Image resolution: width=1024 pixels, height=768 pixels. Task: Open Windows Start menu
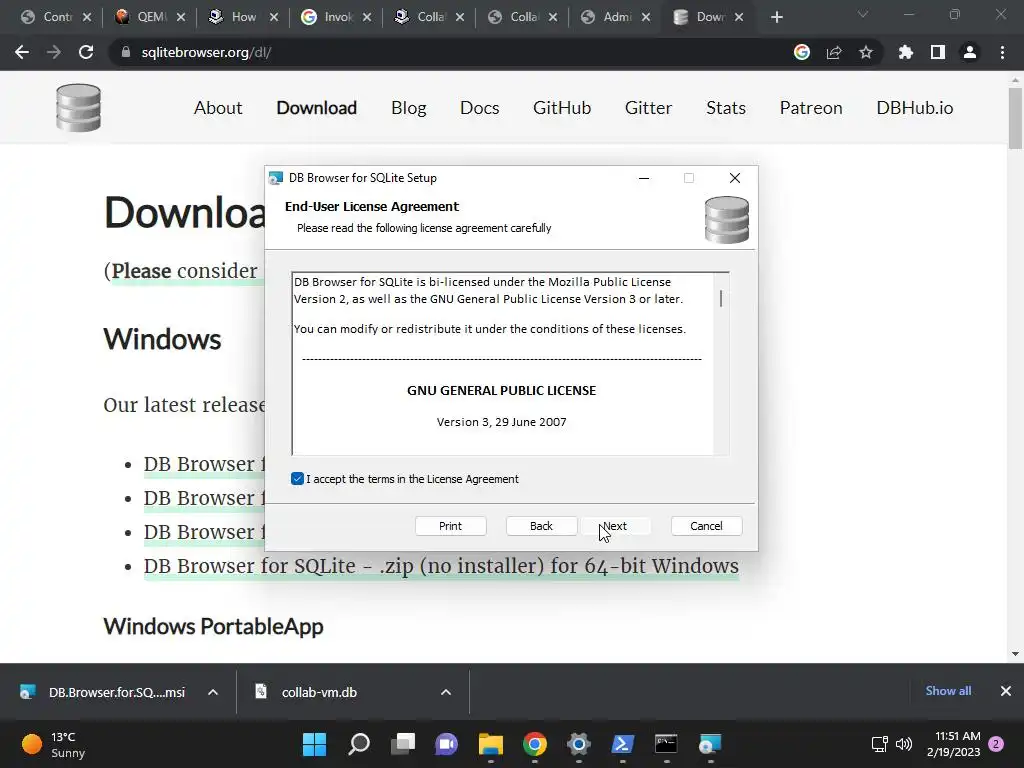point(315,744)
